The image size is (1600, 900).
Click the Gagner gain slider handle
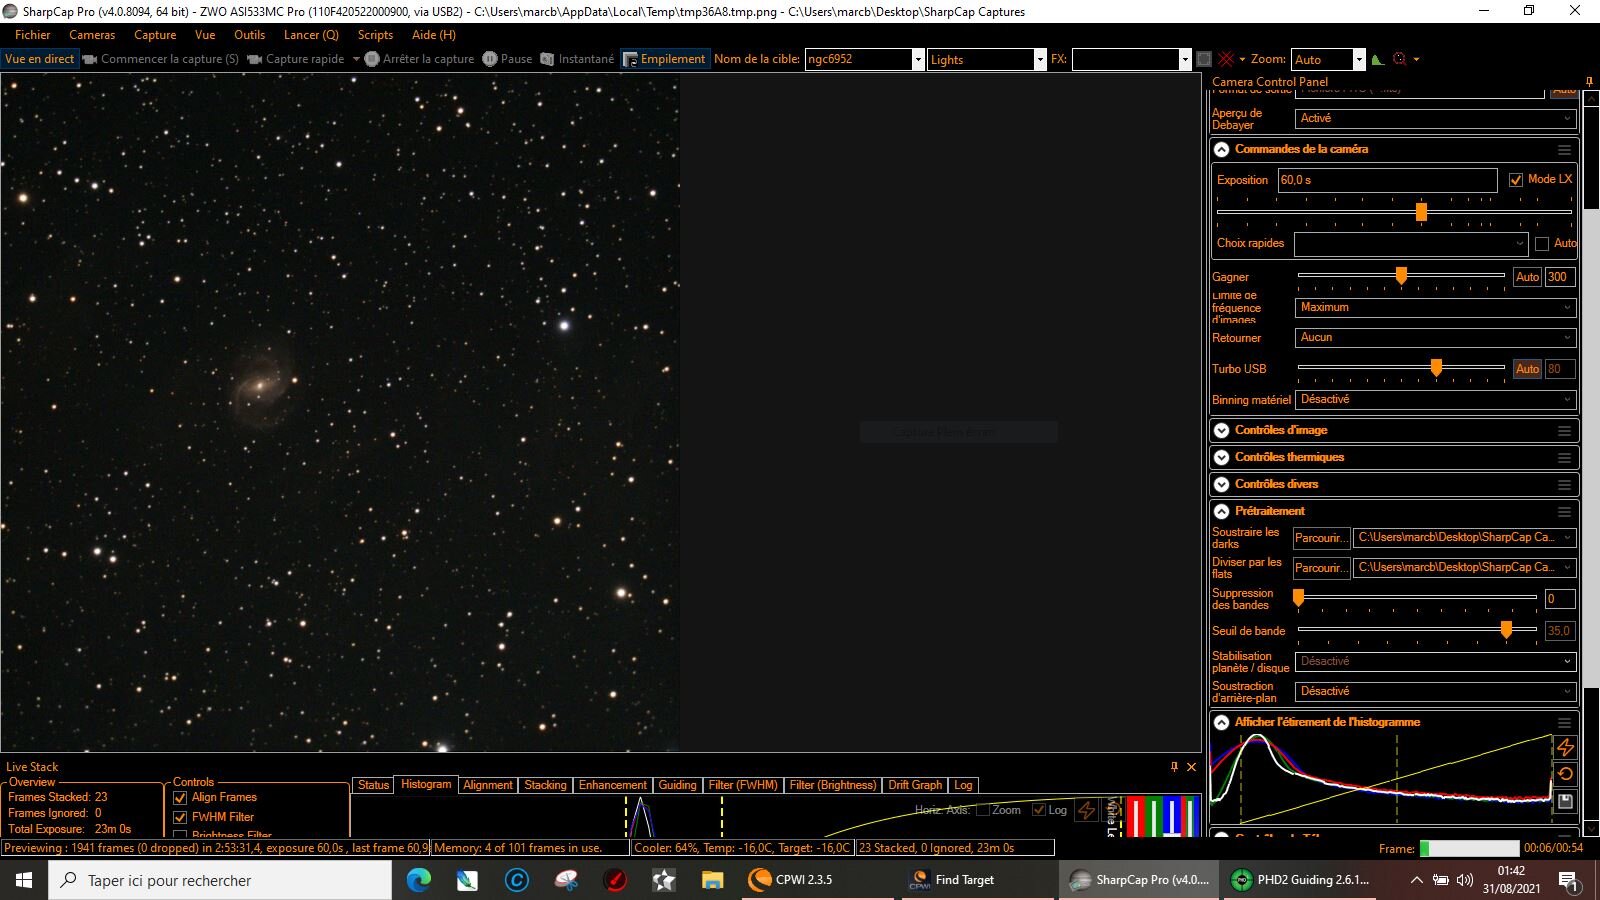tap(1401, 275)
